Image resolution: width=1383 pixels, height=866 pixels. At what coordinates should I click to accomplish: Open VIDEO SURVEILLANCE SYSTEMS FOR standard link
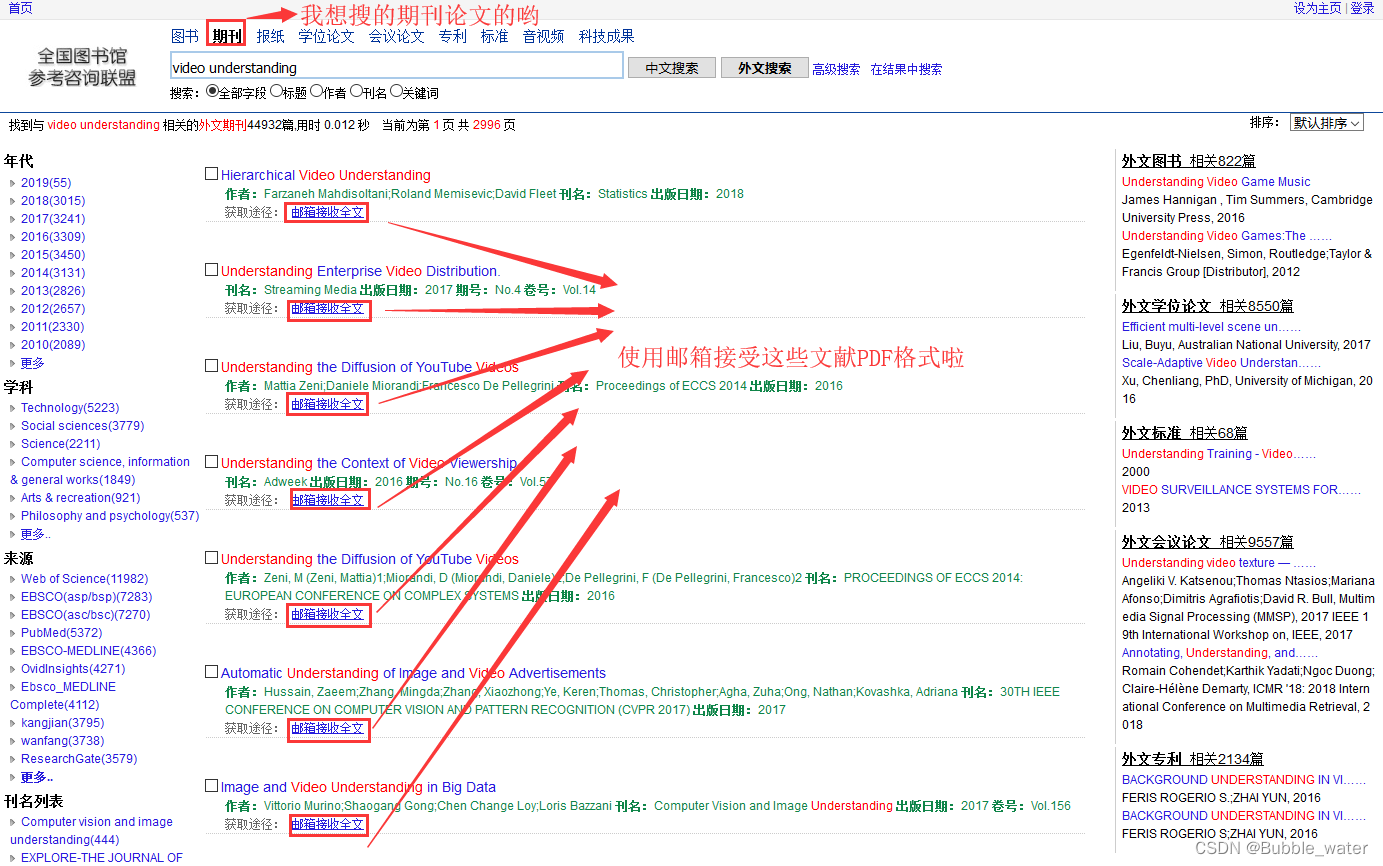coord(1241,490)
